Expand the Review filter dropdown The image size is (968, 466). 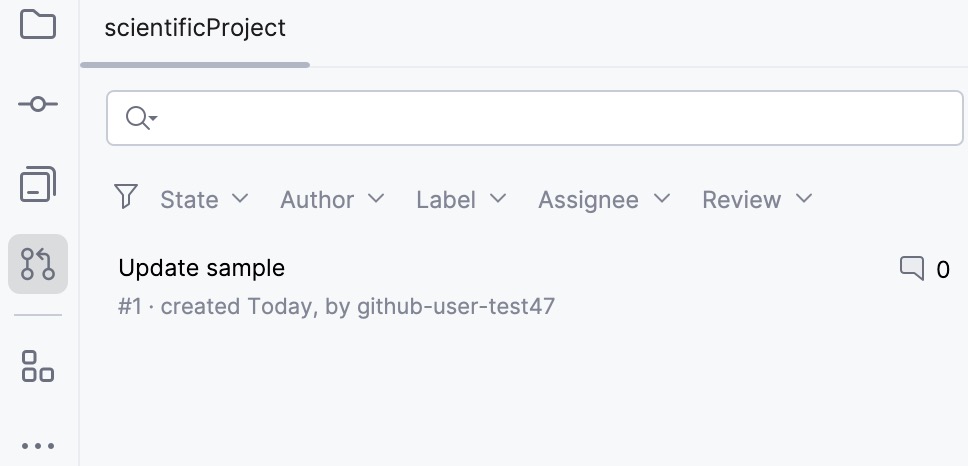(x=757, y=200)
